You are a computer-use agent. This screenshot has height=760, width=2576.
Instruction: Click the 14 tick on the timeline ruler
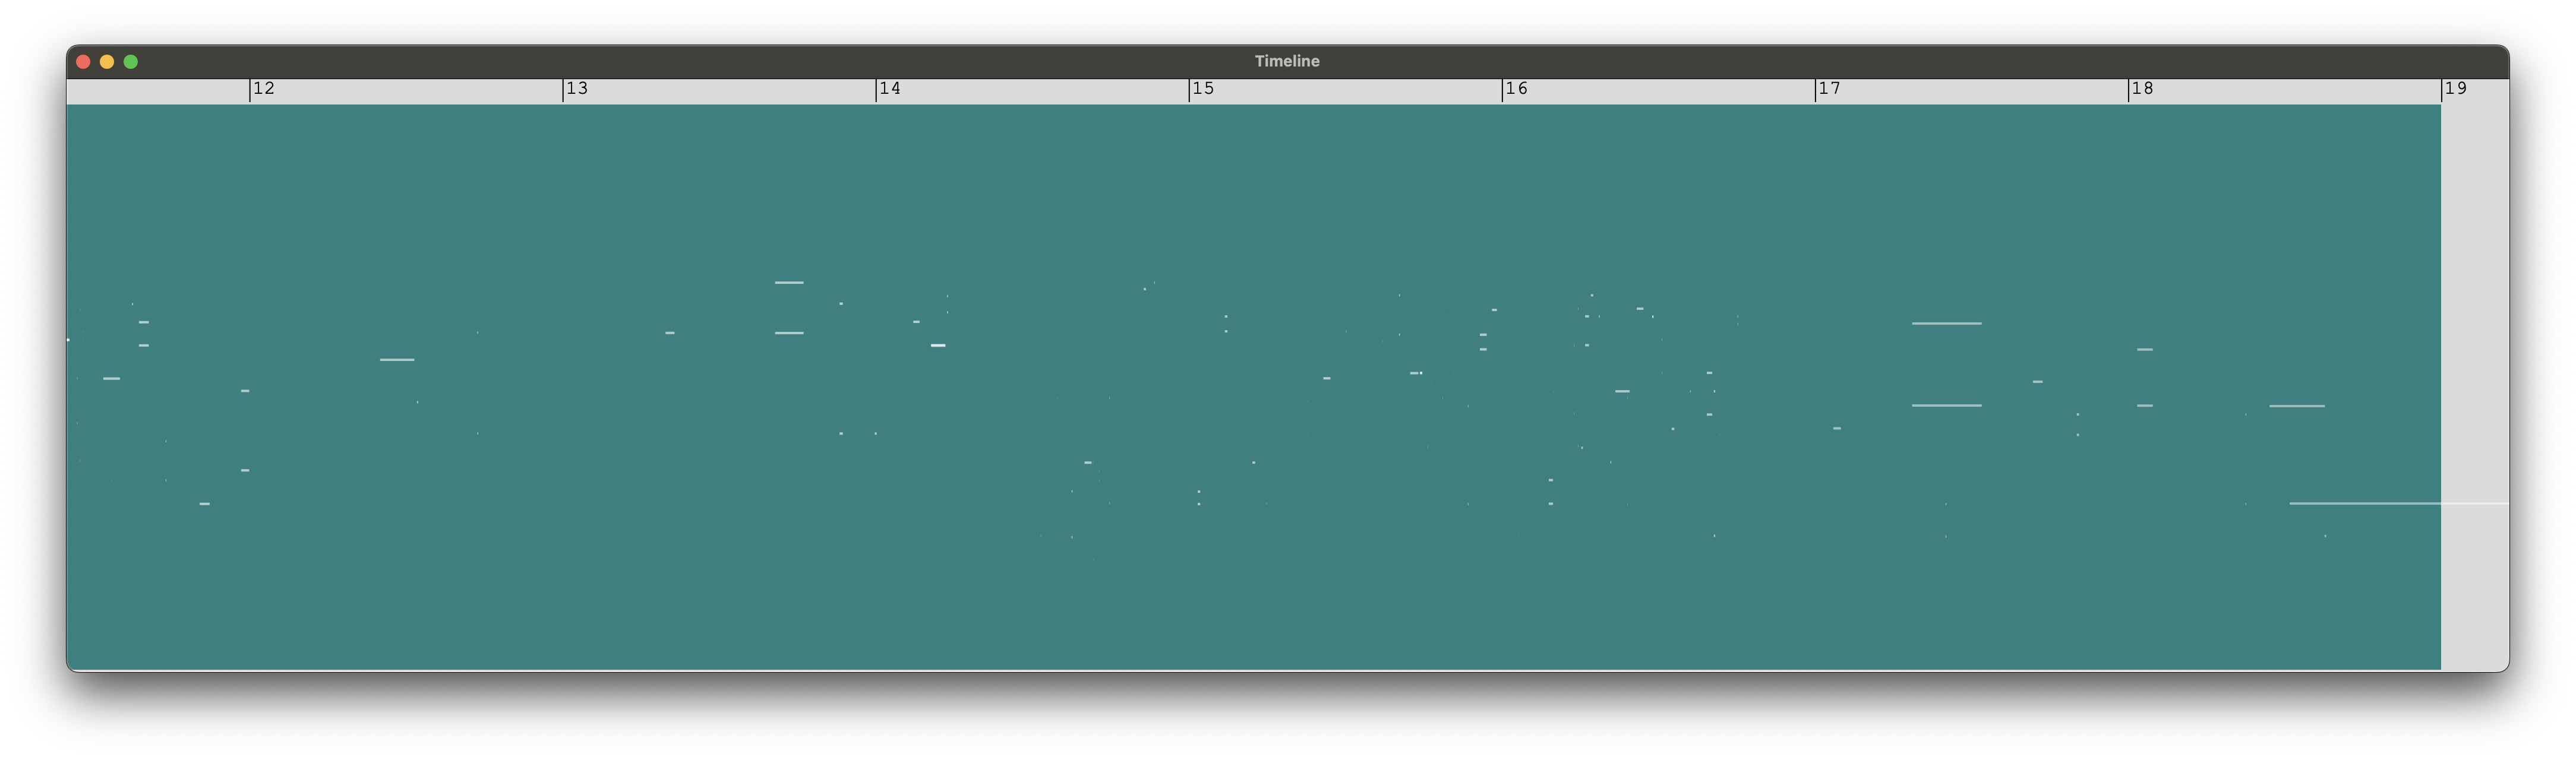[889, 89]
